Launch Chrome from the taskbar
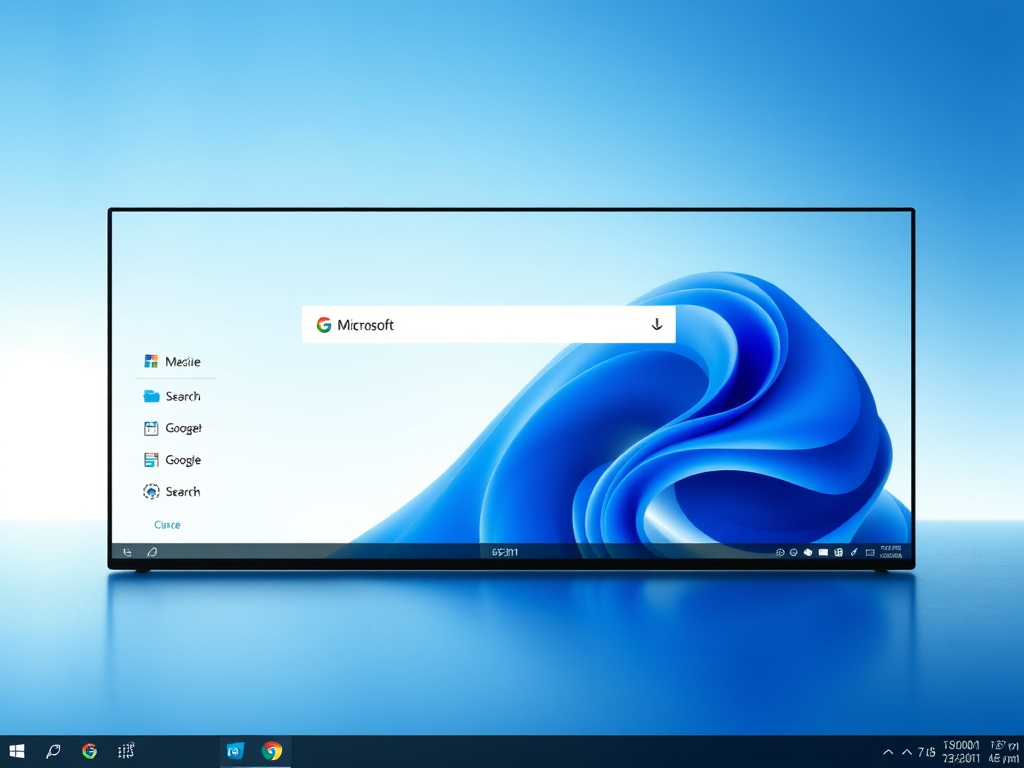Image resolution: width=1024 pixels, height=768 pixels. 272,751
